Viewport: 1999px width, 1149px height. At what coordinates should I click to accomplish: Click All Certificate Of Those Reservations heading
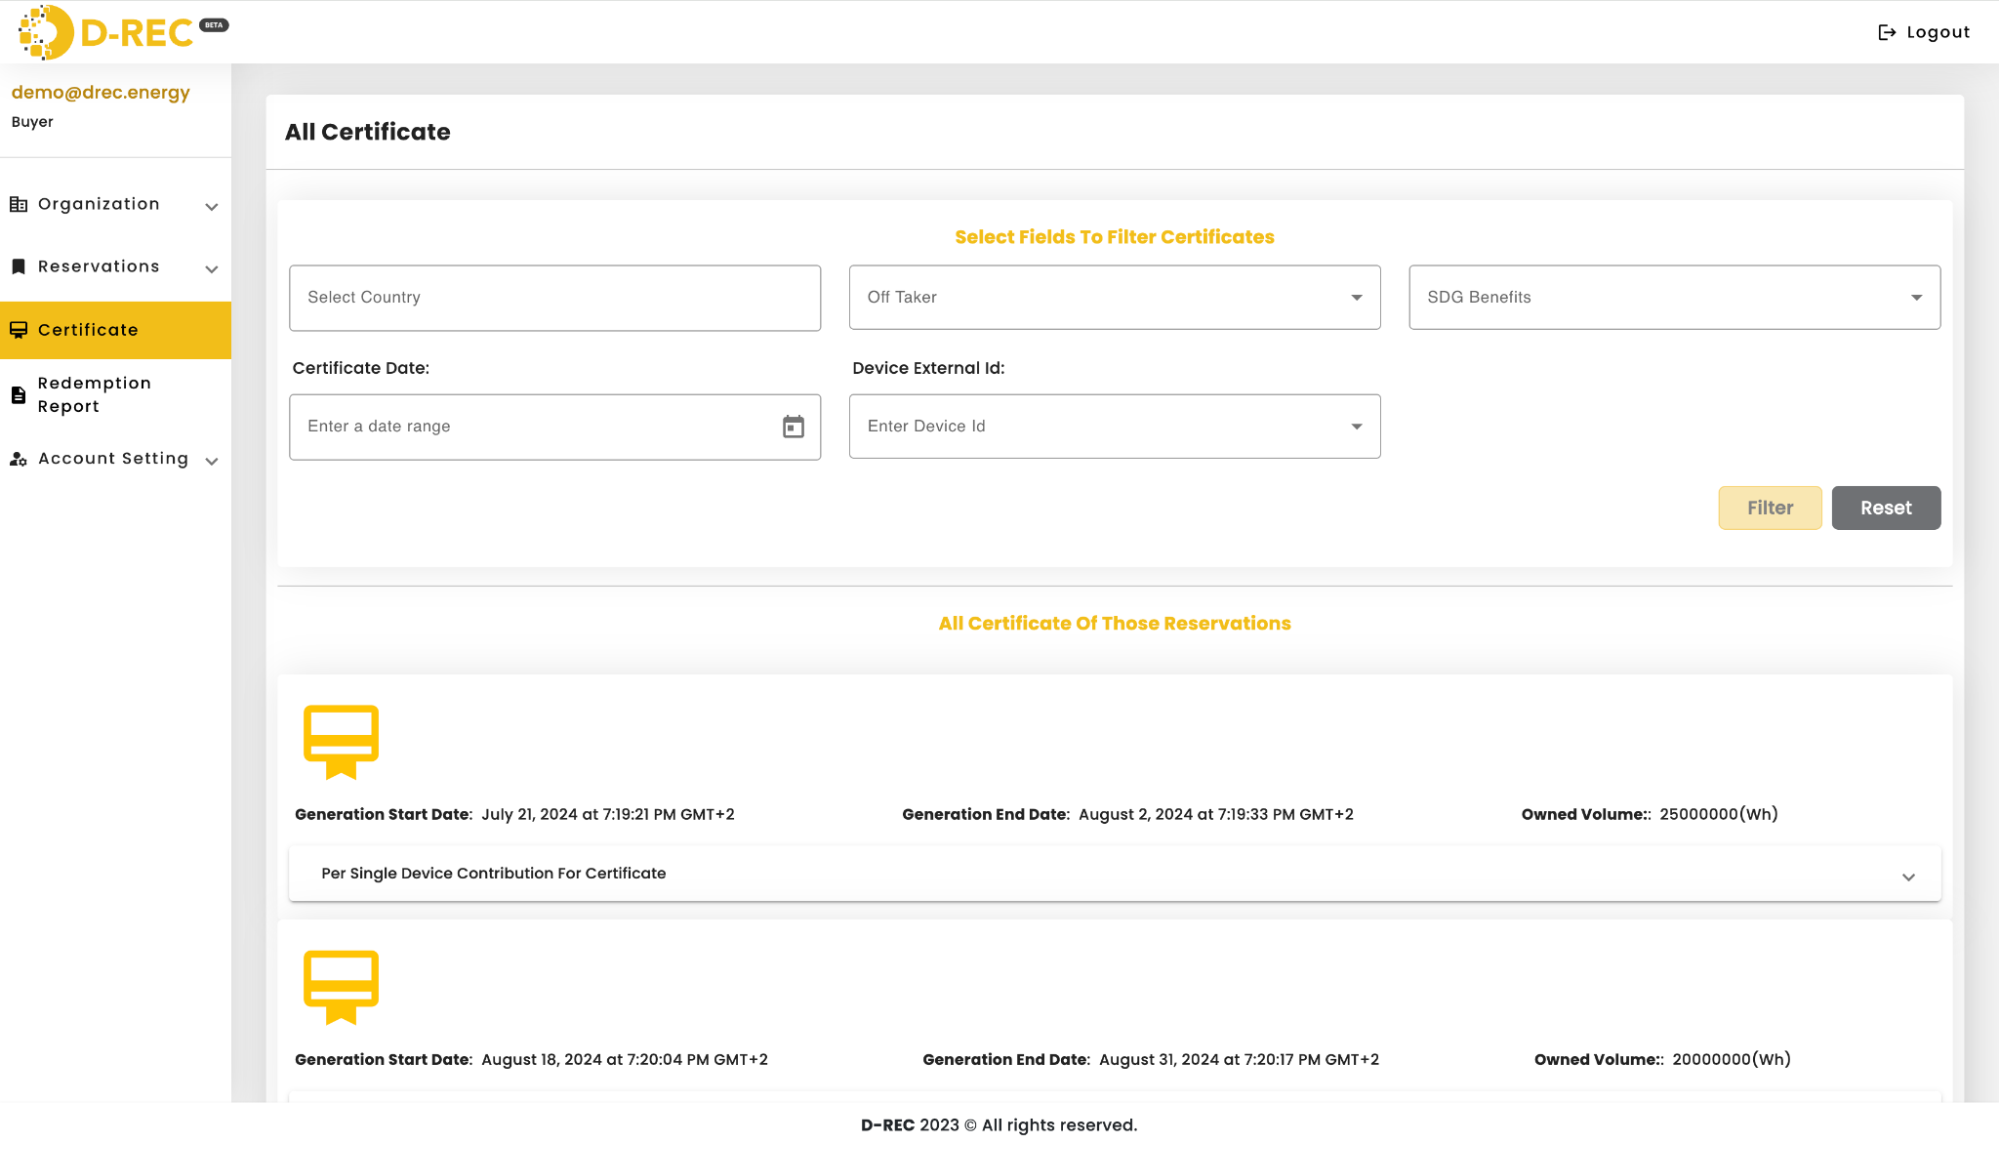[1114, 624]
